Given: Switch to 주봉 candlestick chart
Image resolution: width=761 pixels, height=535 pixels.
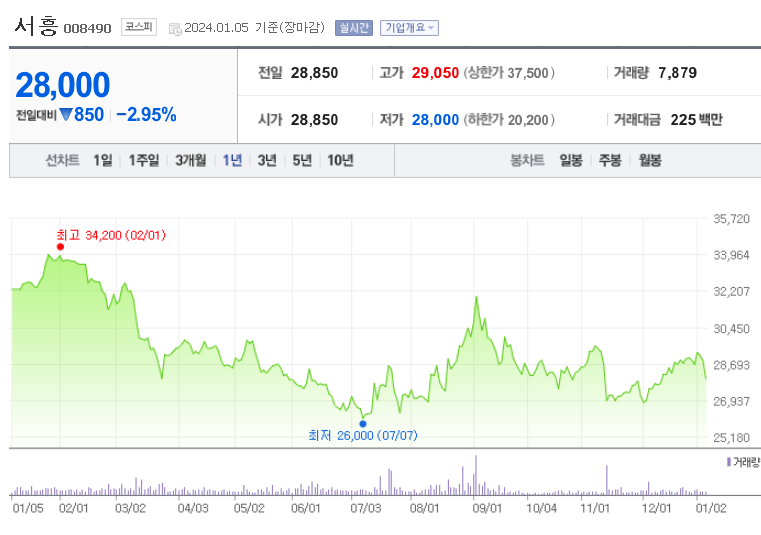Looking at the screenshot, I should tap(610, 160).
